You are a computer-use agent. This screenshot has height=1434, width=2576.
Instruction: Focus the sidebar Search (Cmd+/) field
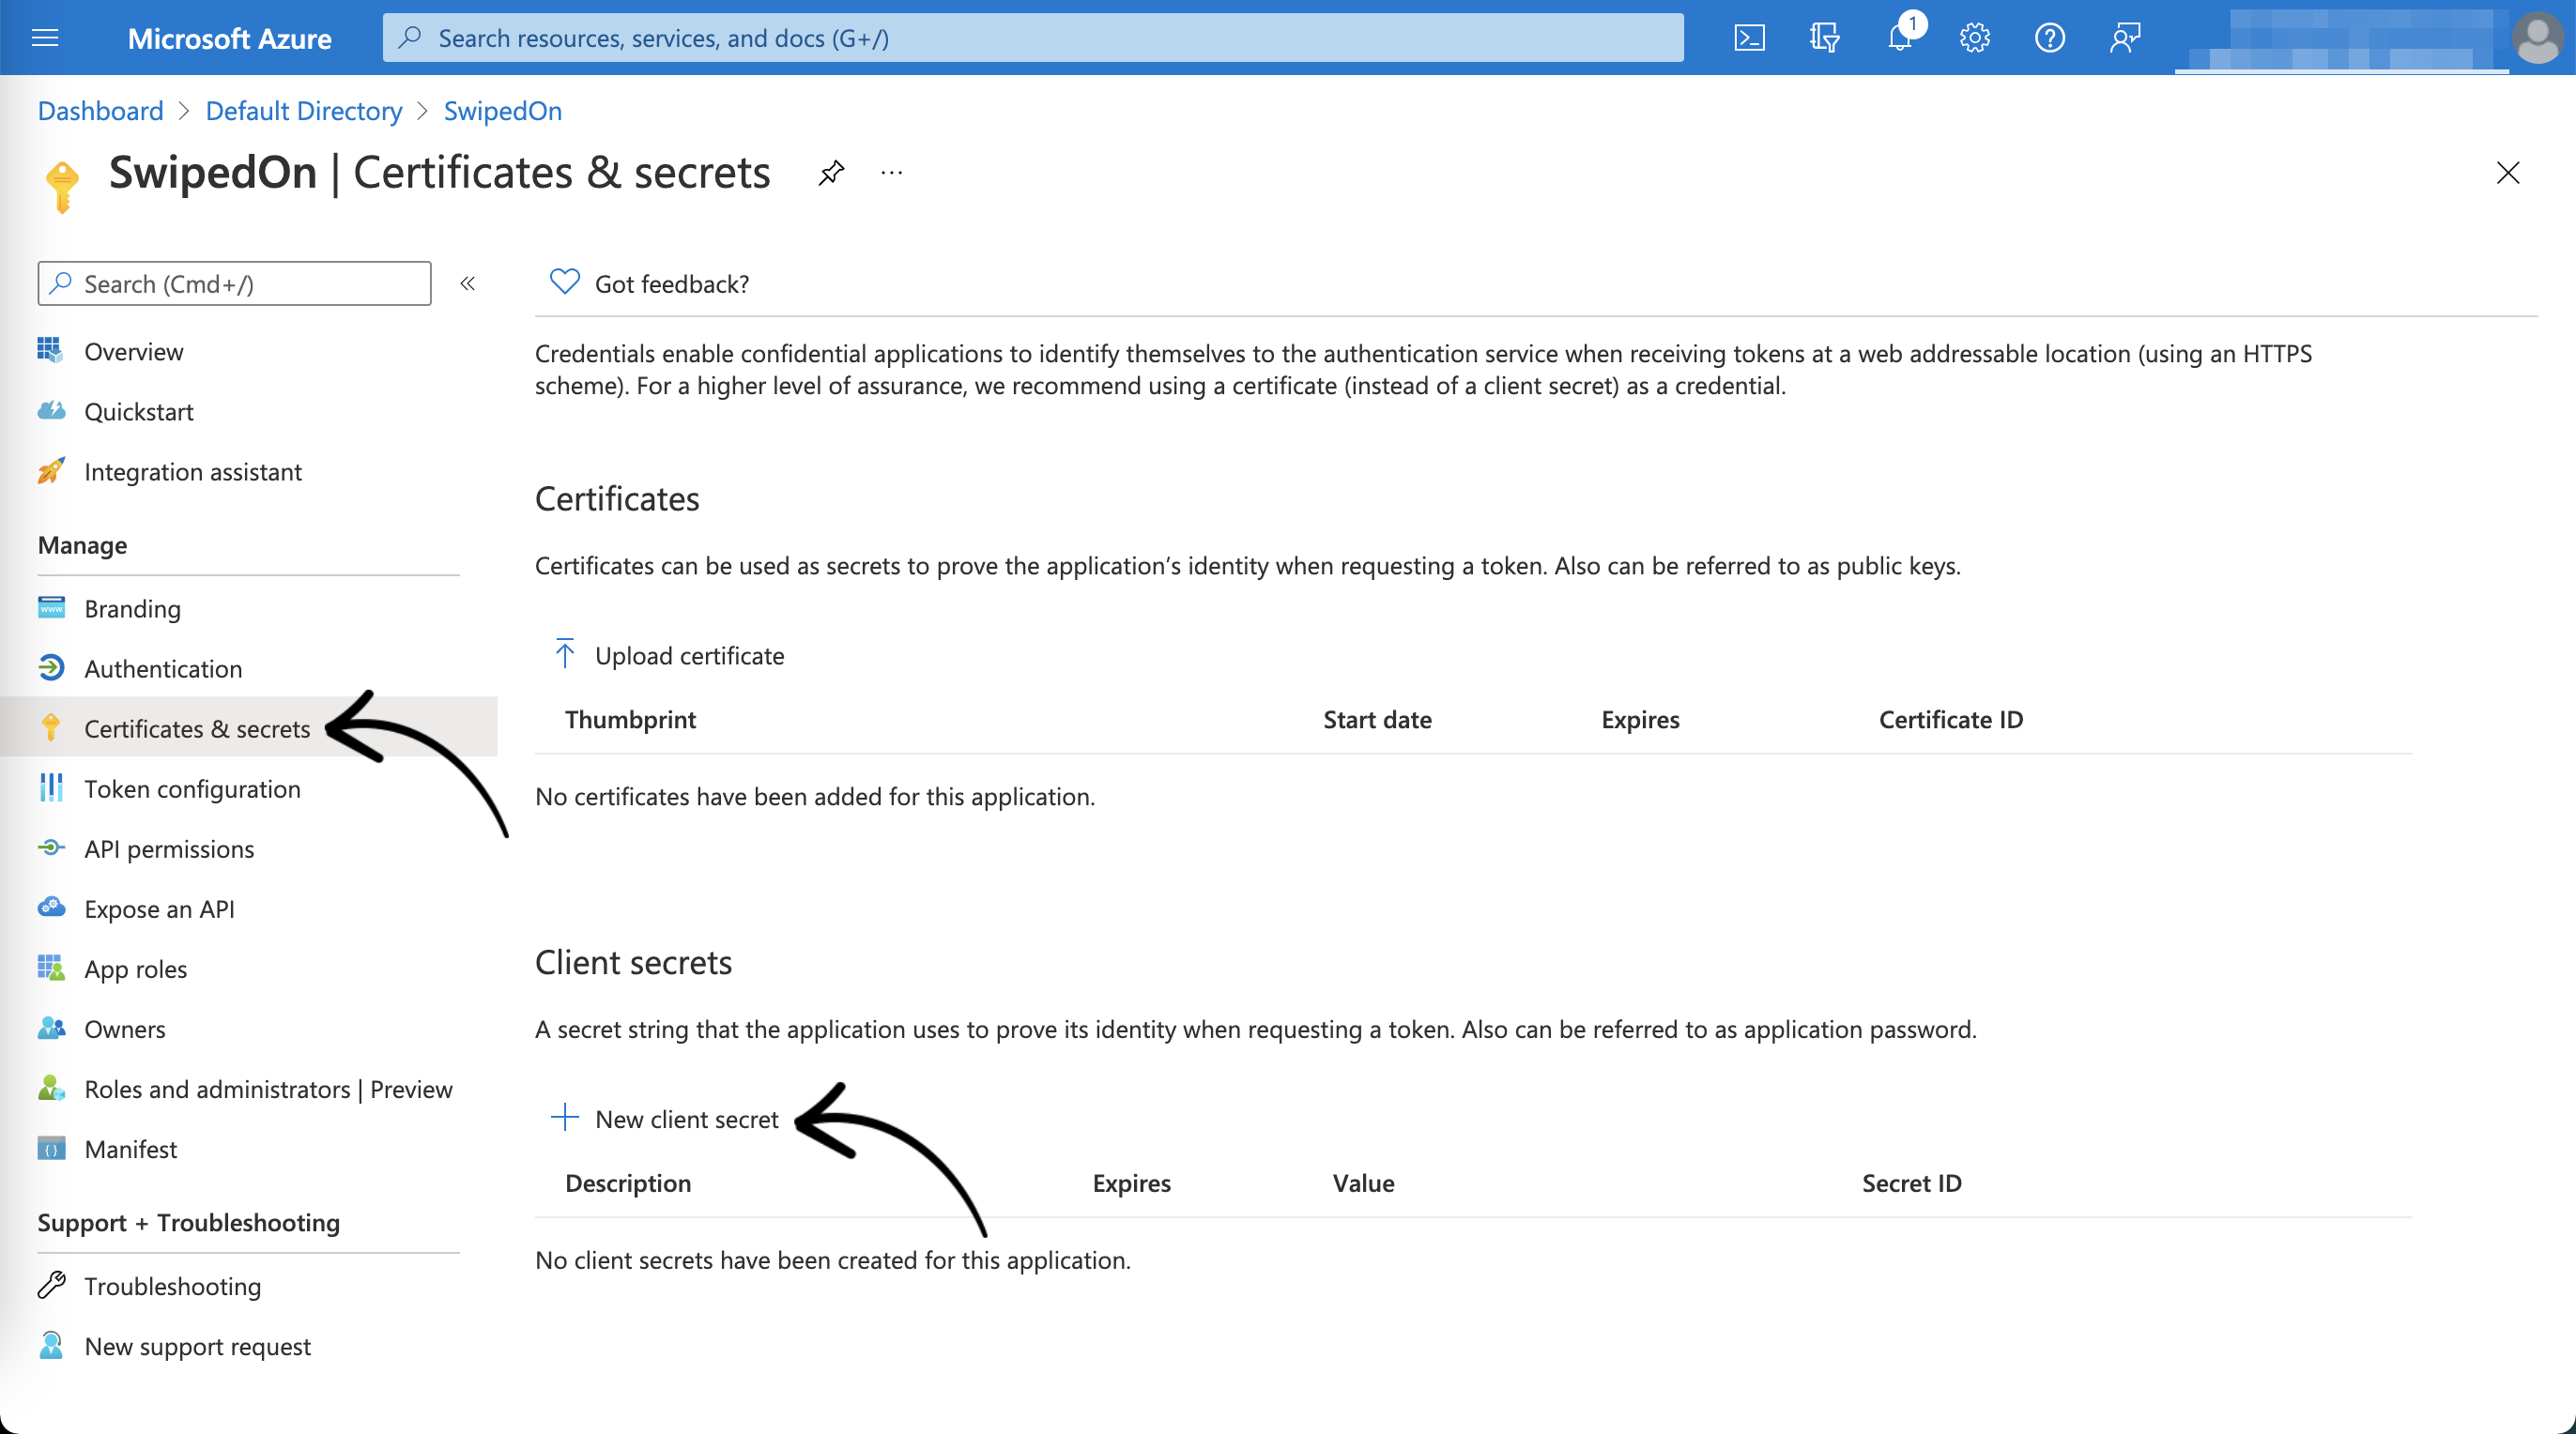click(x=234, y=283)
